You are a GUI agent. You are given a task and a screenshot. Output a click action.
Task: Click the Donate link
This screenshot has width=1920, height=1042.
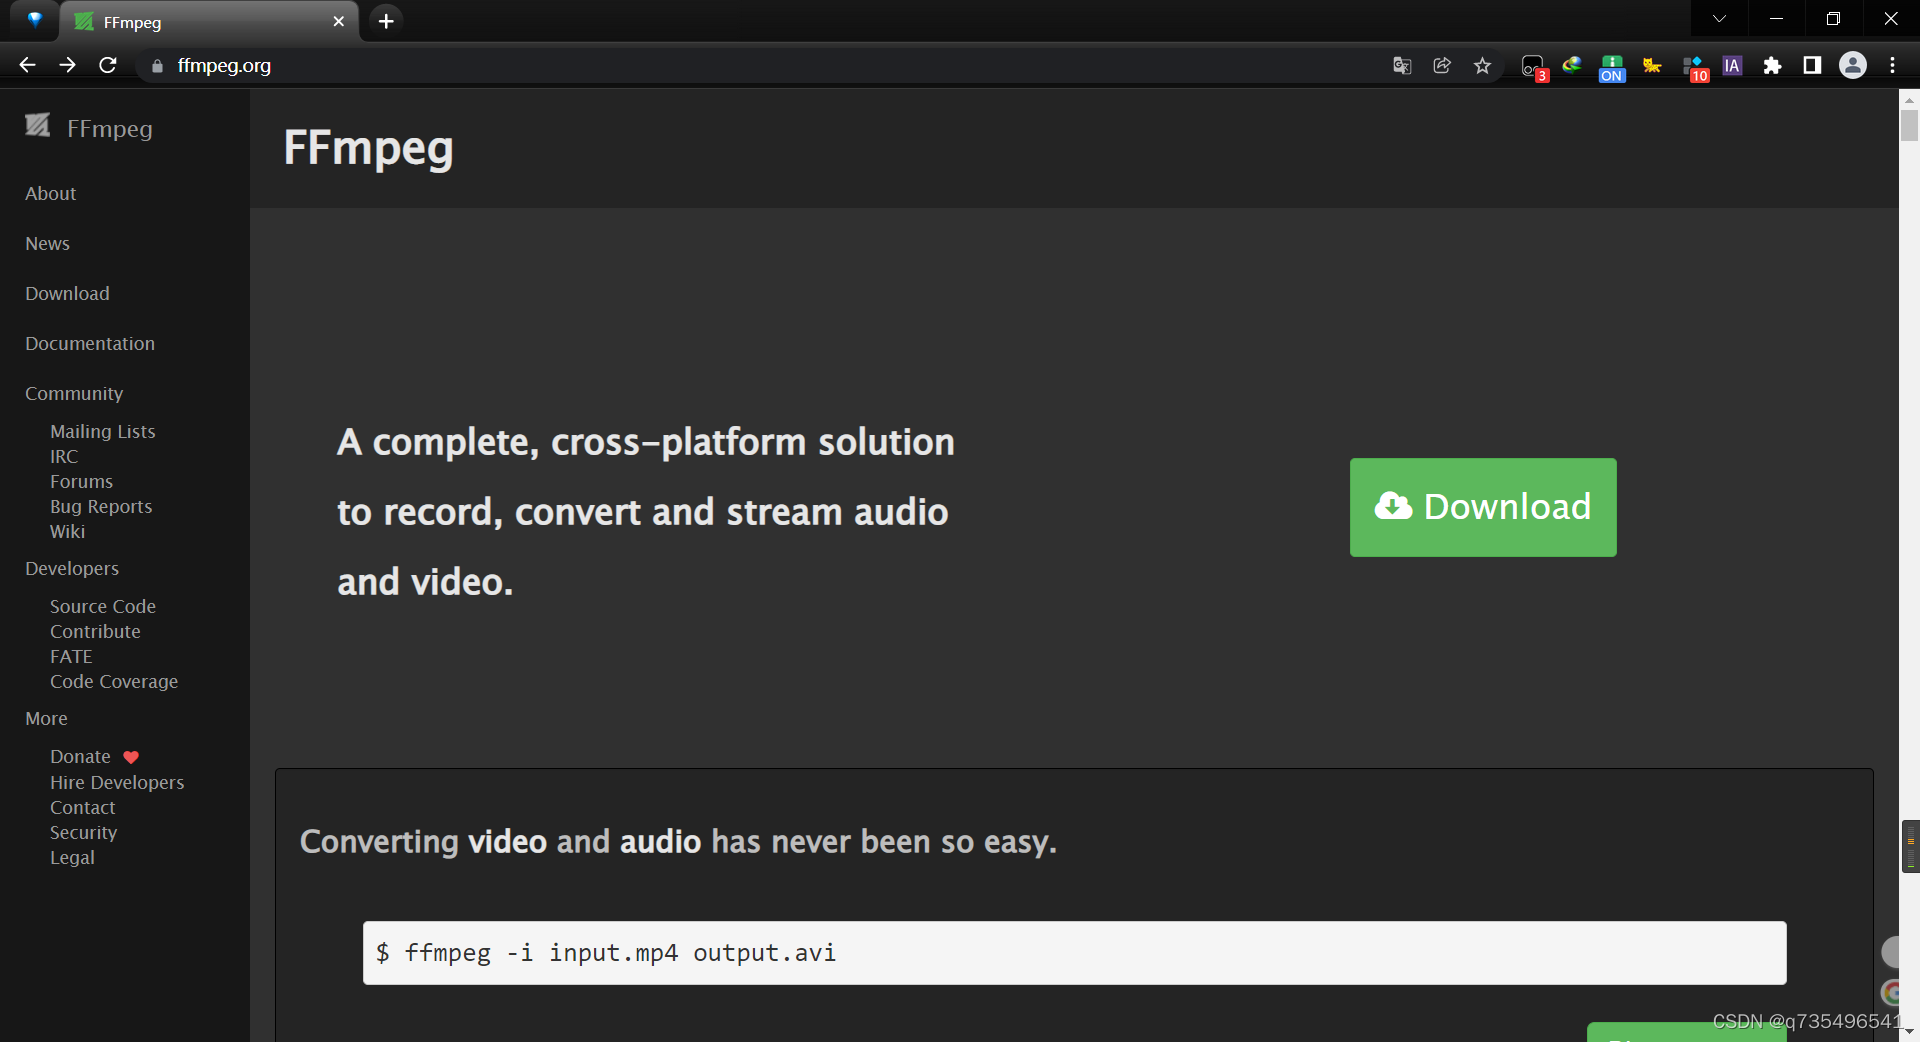[81, 757]
